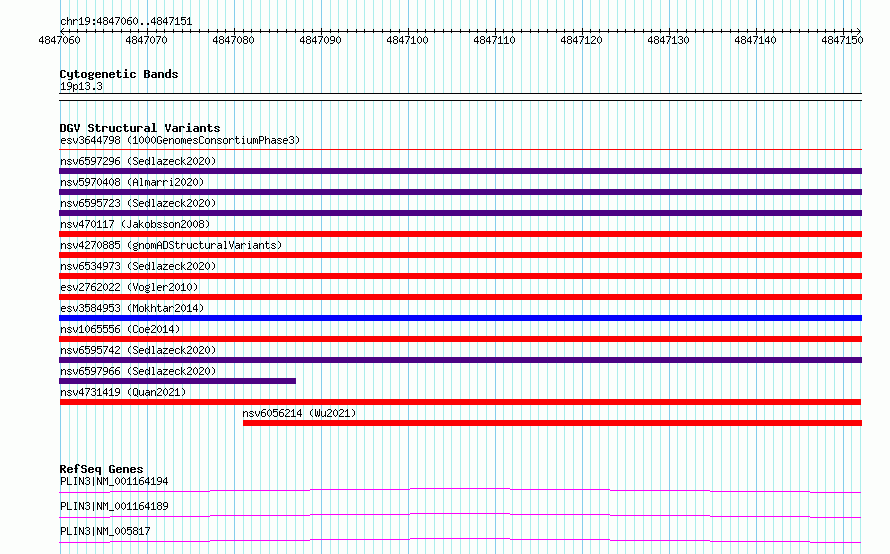Viewport: 890px width, 554px height.
Task: Select the purple bar under nsv6595723
Action: coord(460,213)
